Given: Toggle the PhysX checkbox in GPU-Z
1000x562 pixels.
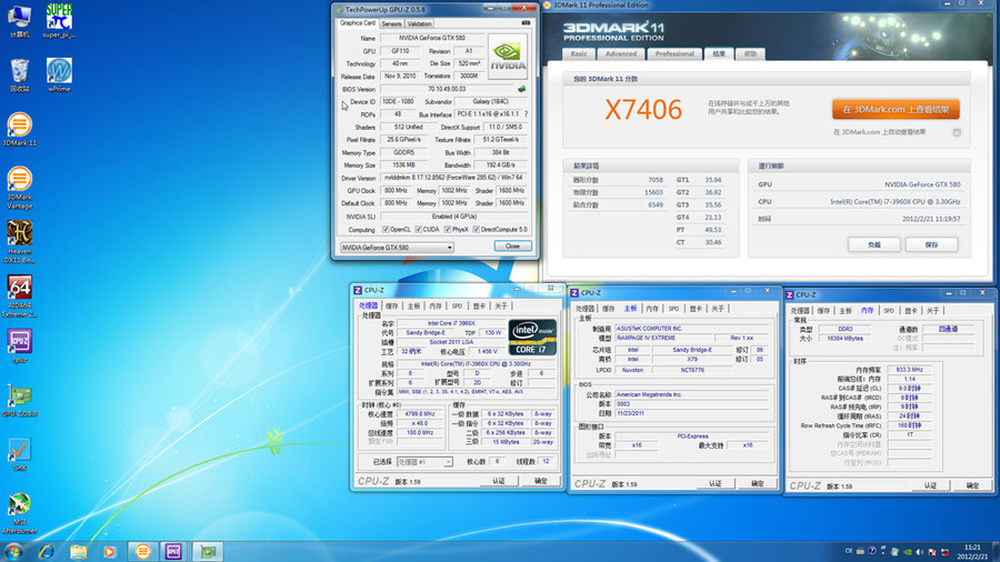Looking at the screenshot, I should (448, 229).
